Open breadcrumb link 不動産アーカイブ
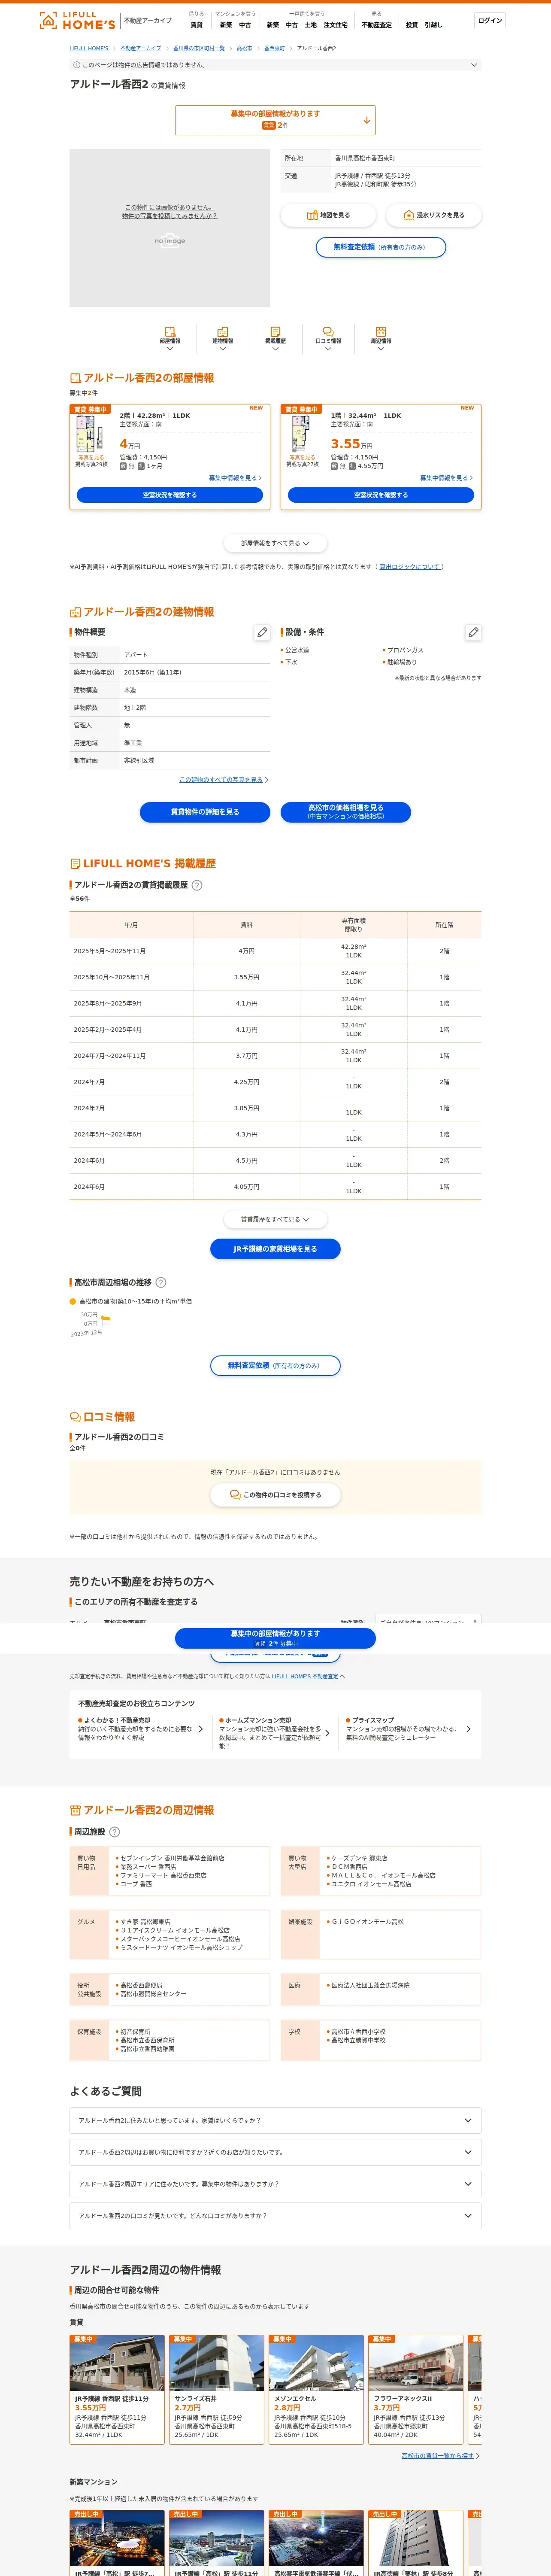This screenshot has width=551, height=2576. pyautogui.click(x=141, y=48)
